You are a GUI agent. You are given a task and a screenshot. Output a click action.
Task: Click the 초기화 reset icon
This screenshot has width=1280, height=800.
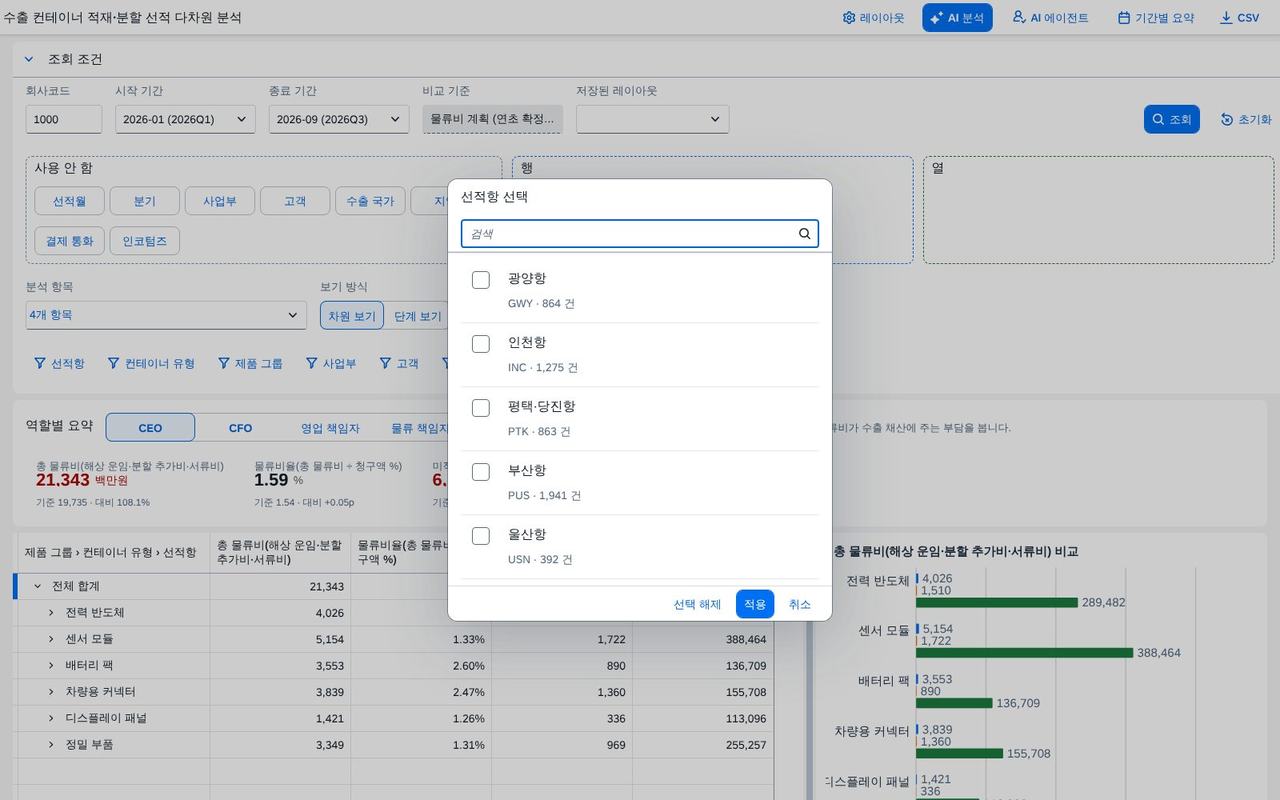1227,119
